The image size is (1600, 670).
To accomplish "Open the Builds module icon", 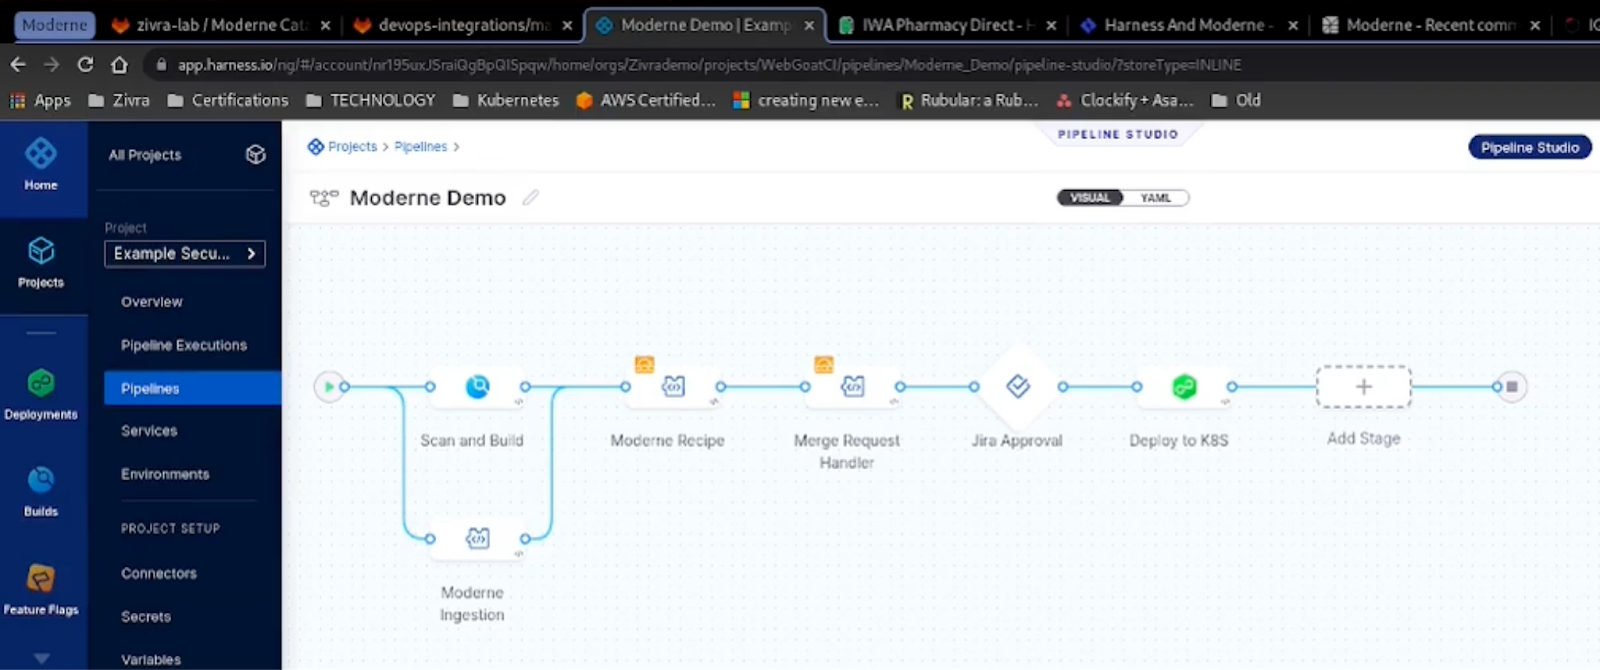I will point(41,480).
